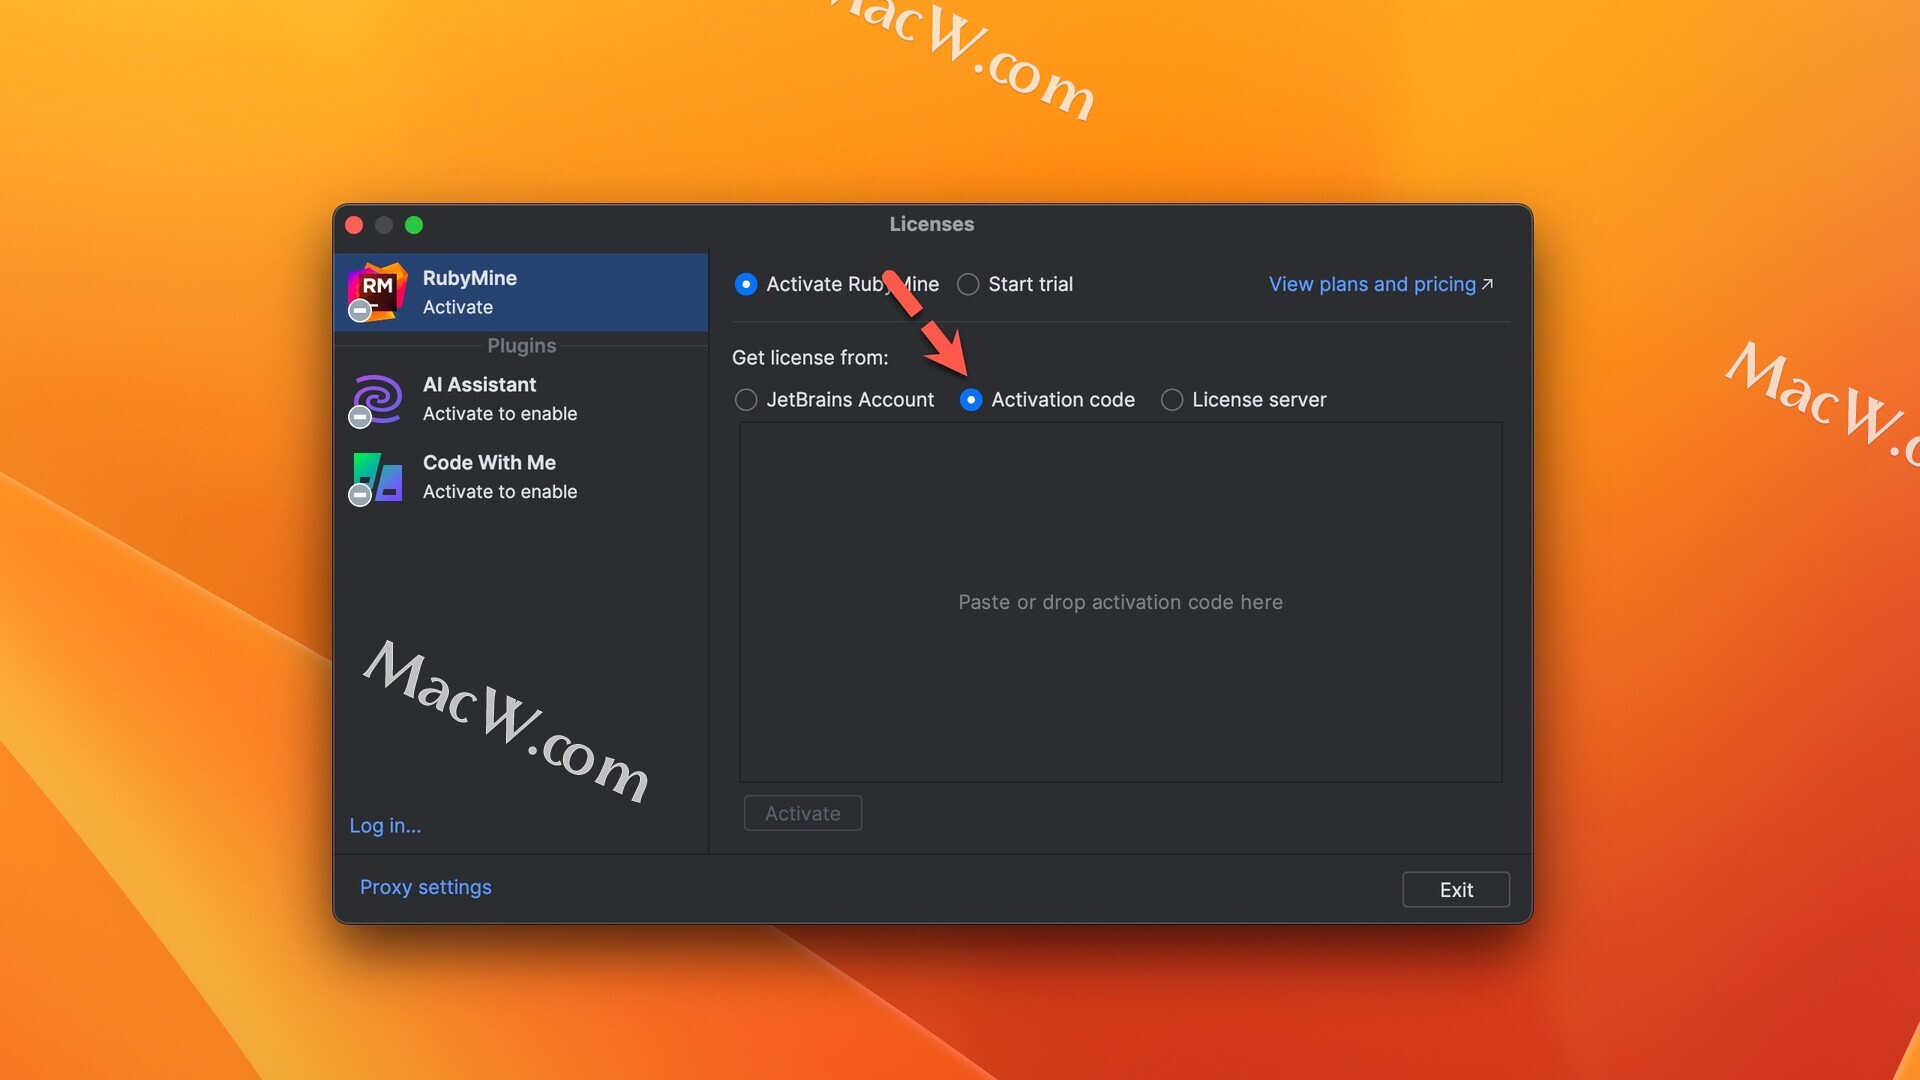The height and width of the screenshot is (1080, 1920).
Task: Click the Licenses window title
Action: (932, 224)
